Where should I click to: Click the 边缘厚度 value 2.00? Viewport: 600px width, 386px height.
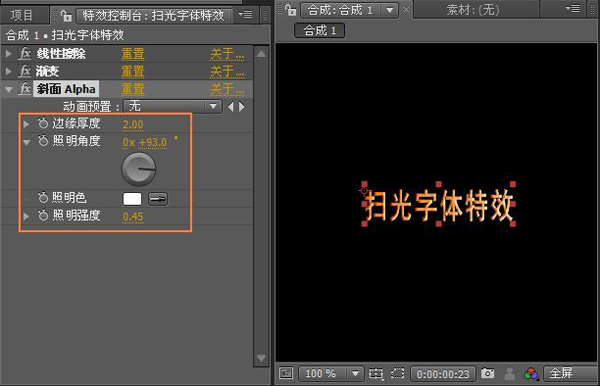point(133,124)
